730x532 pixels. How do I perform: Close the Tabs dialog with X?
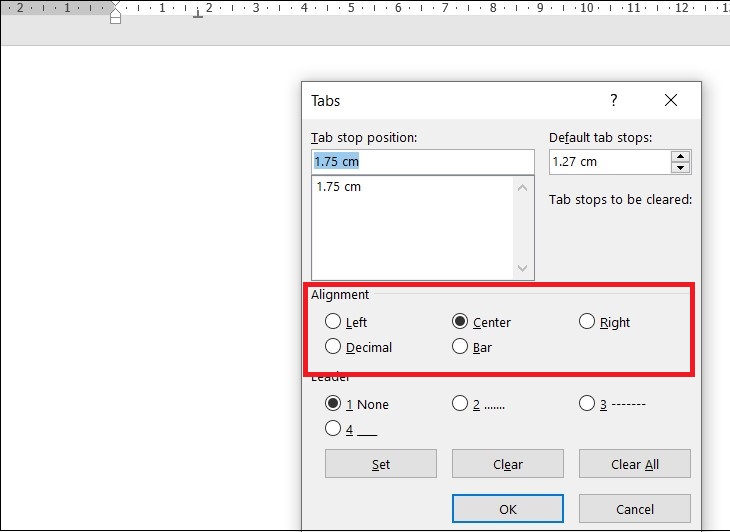coord(671,100)
